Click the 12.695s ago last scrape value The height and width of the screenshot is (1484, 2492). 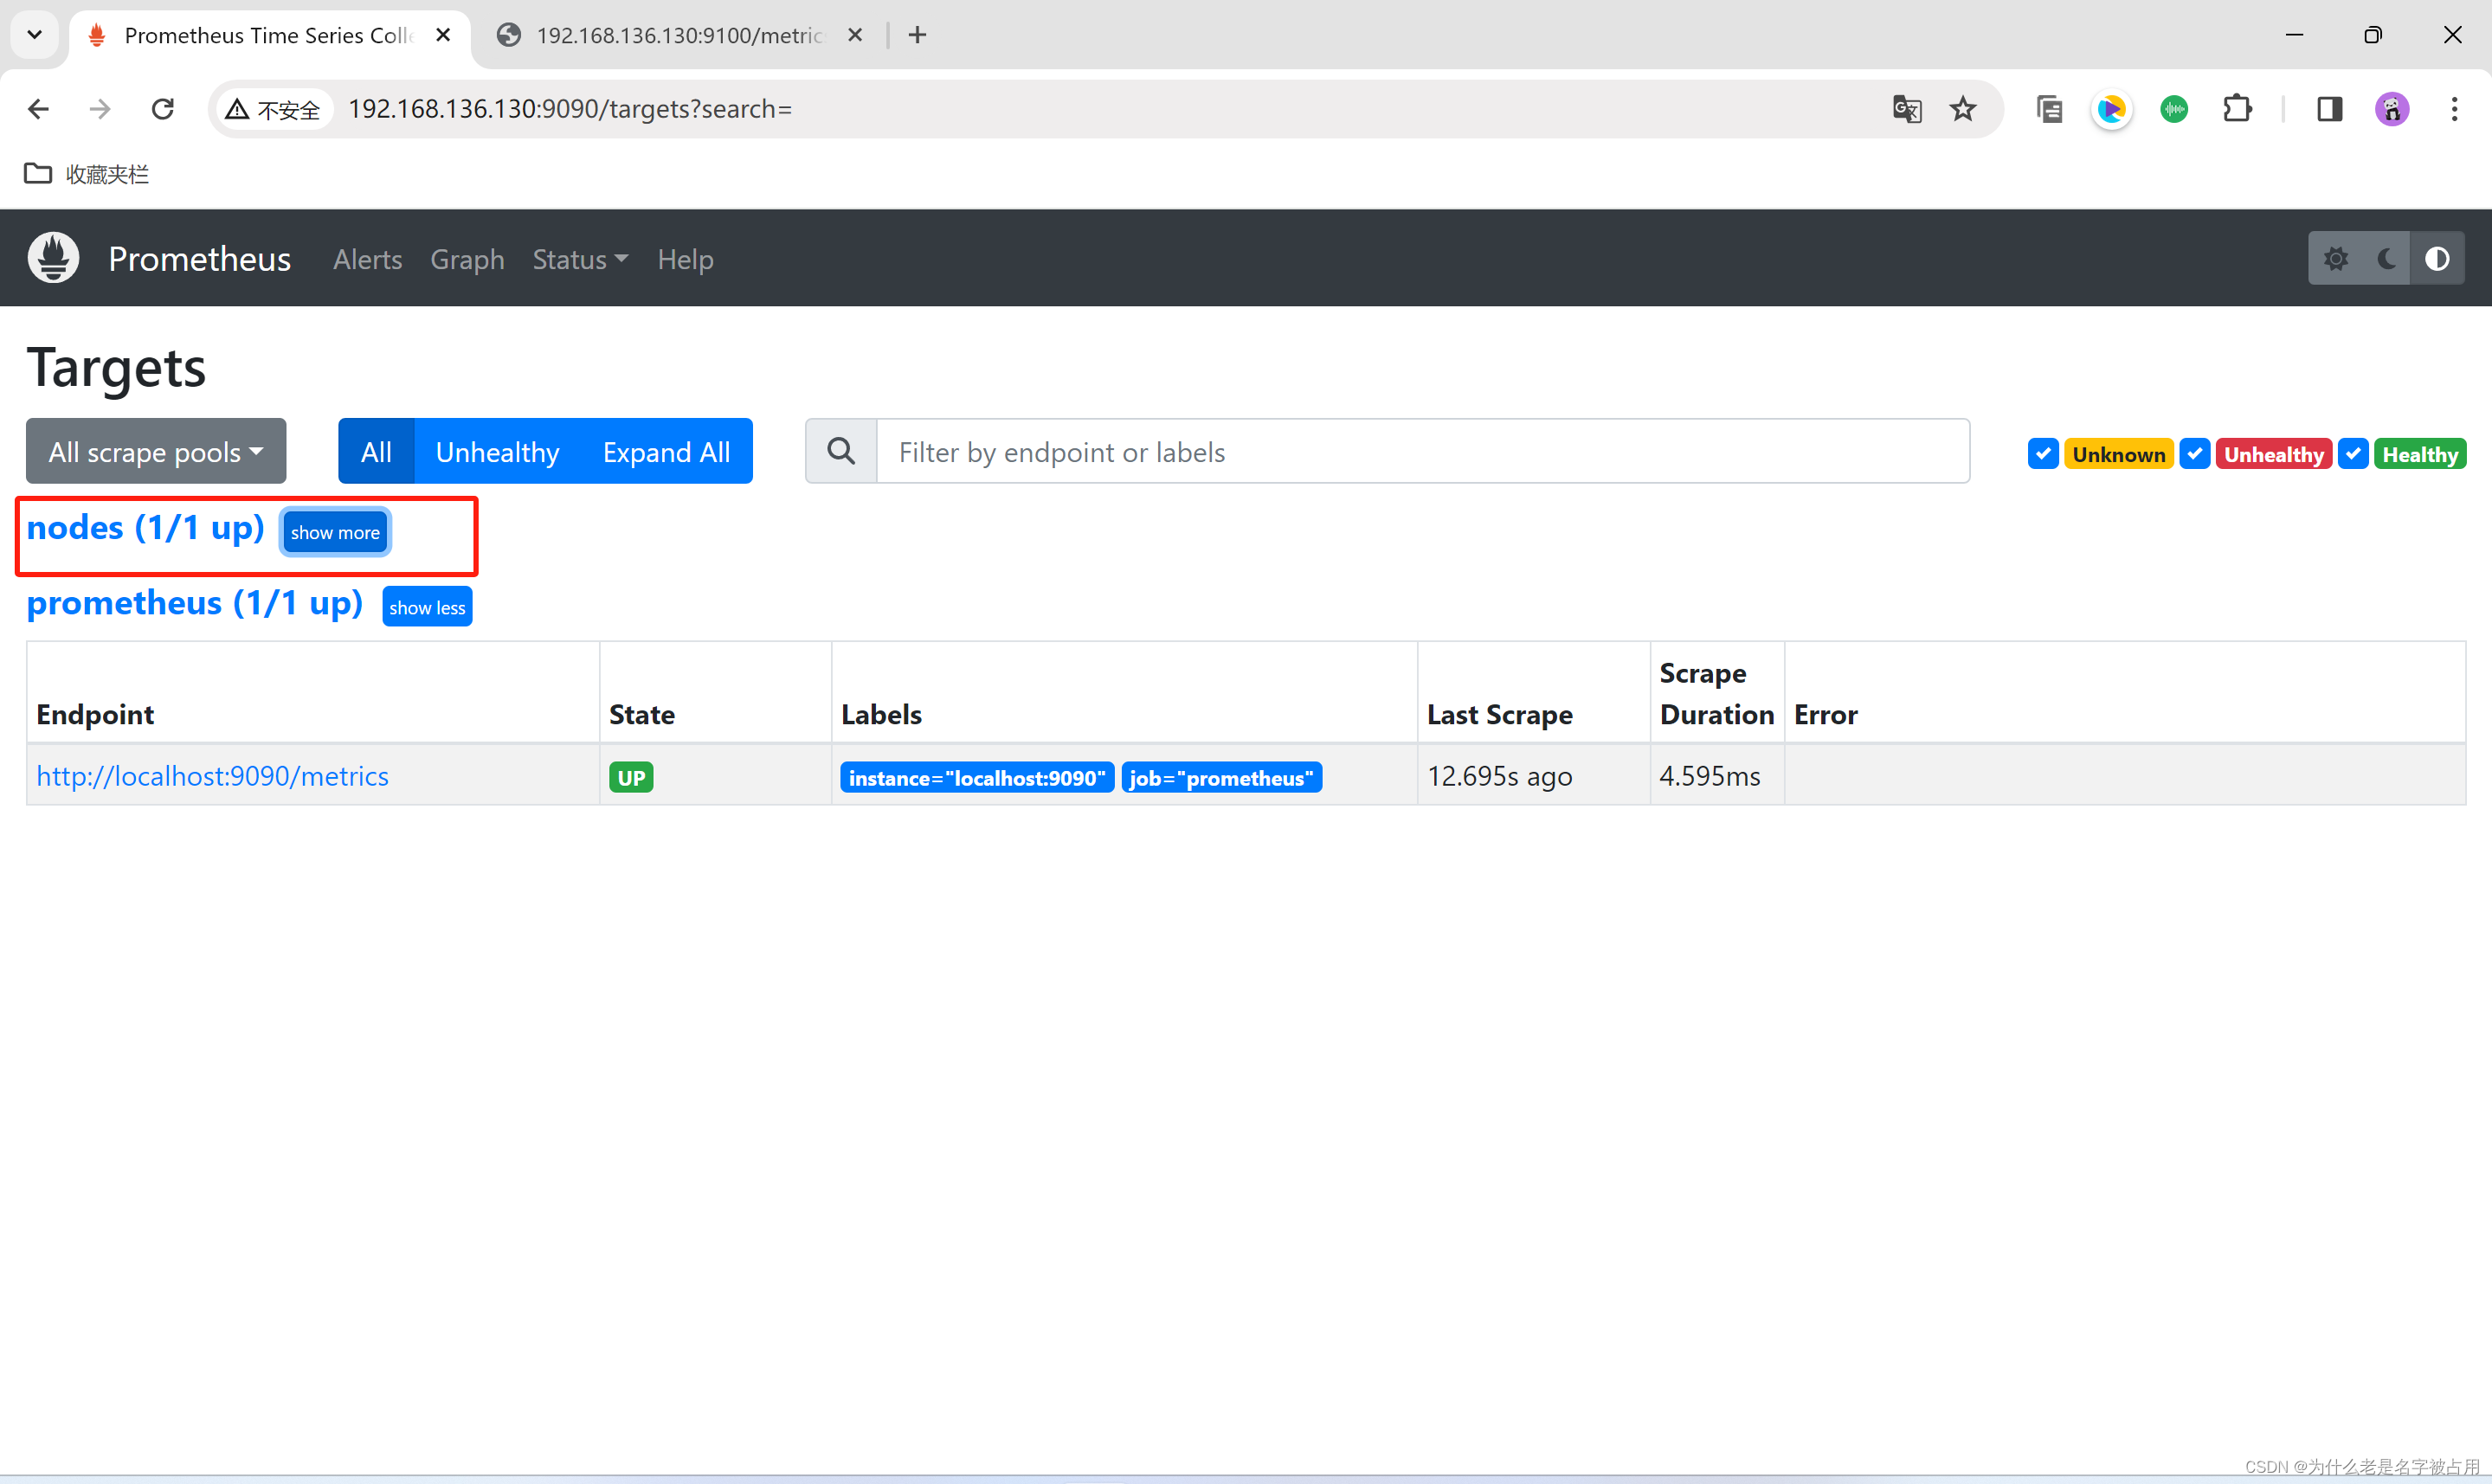1499,776
